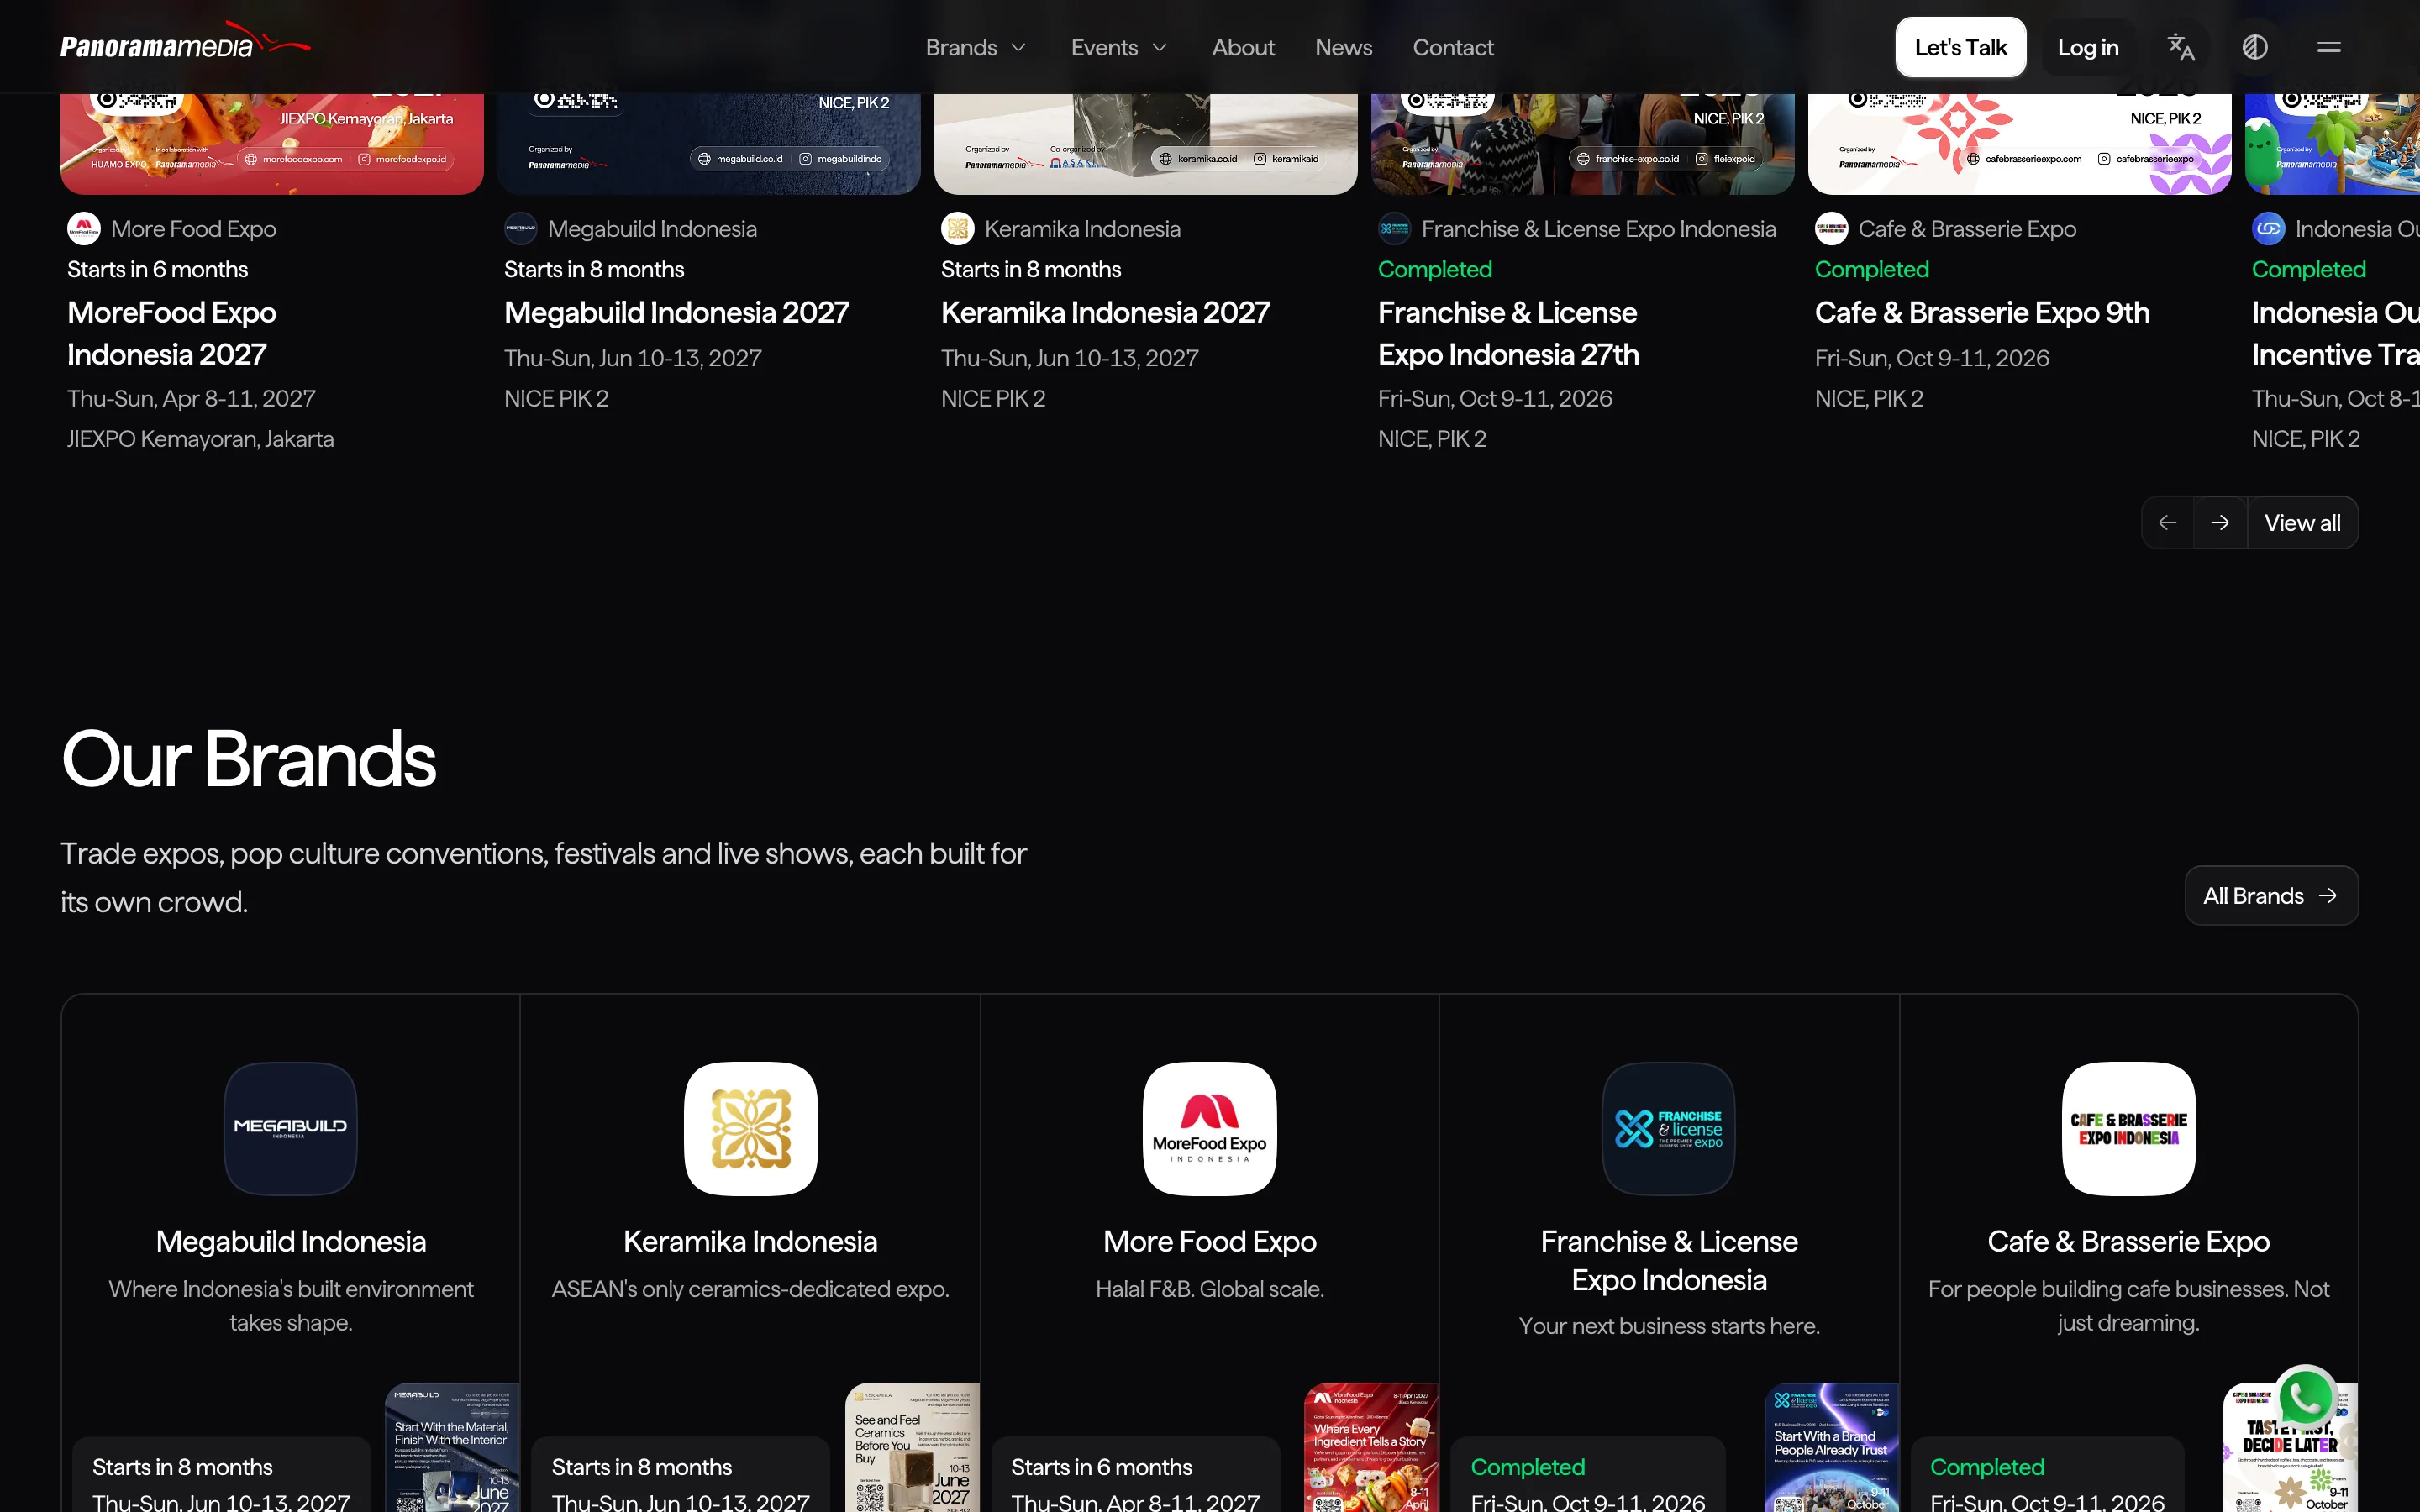Click the Log in button
Viewport: 2420px width, 1512px height.
pyautogui.click(x=2088, y=47)
